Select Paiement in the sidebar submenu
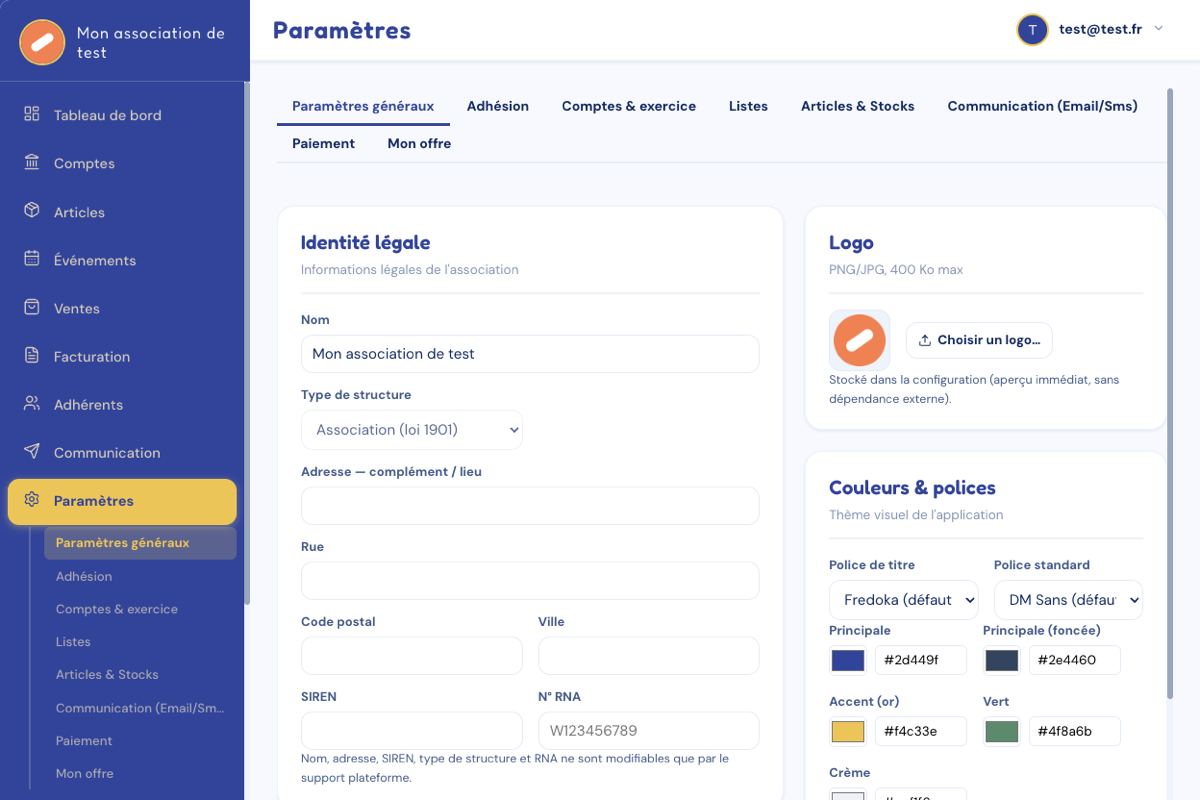Screen dimensions: 1200x800 (x=140, y=740)
